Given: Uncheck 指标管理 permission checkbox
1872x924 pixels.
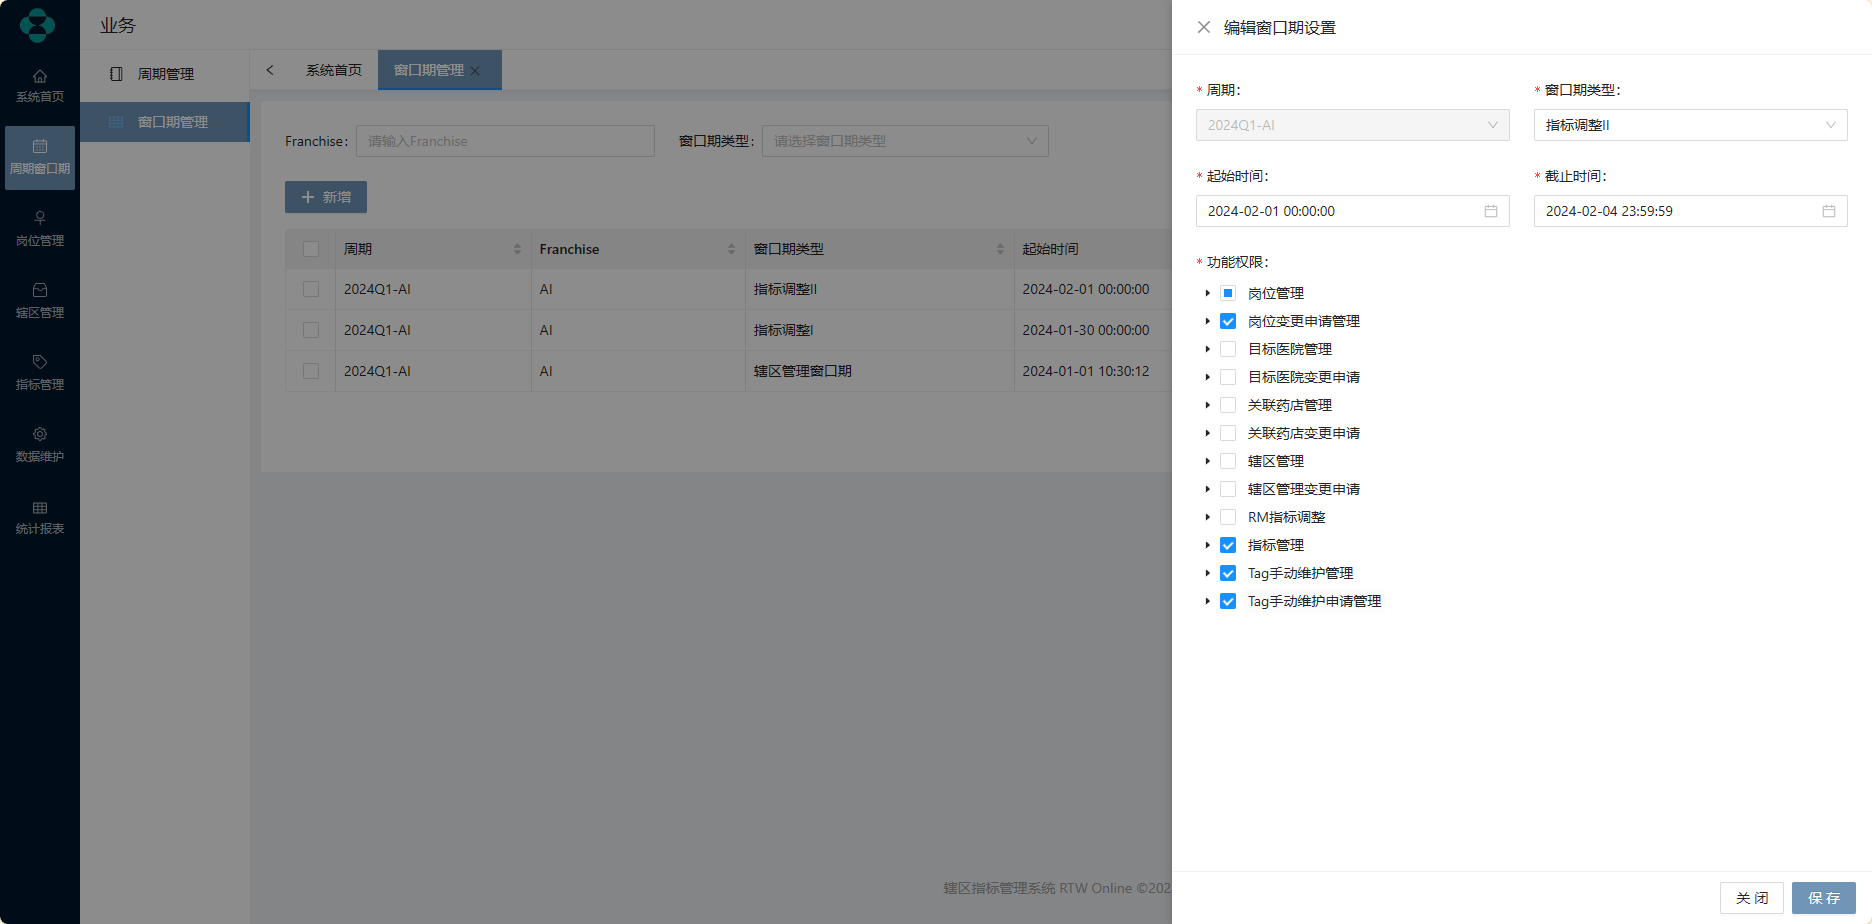Looking at the screenshot, I should pos(1228,545).
